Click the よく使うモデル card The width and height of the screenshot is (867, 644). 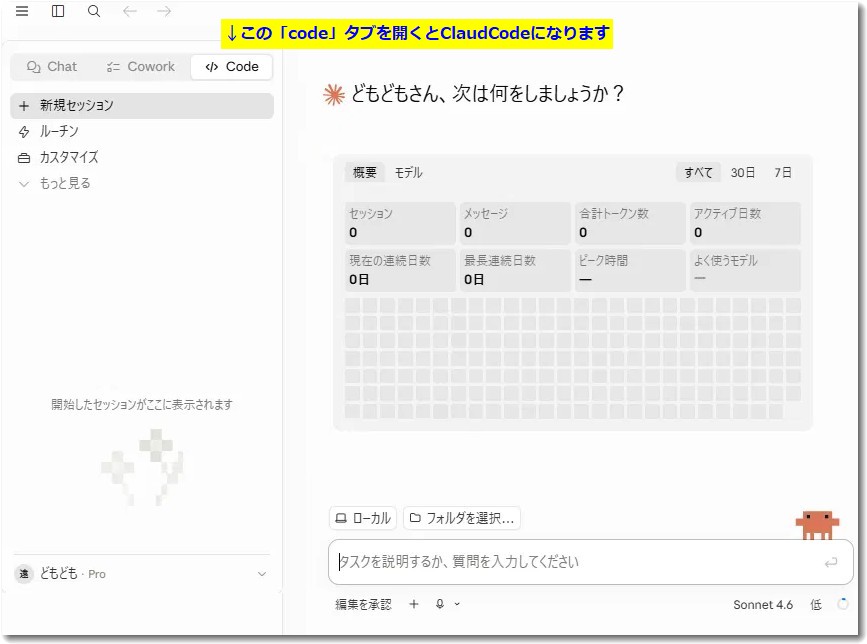pyautogui.click(x=745, y=270)
